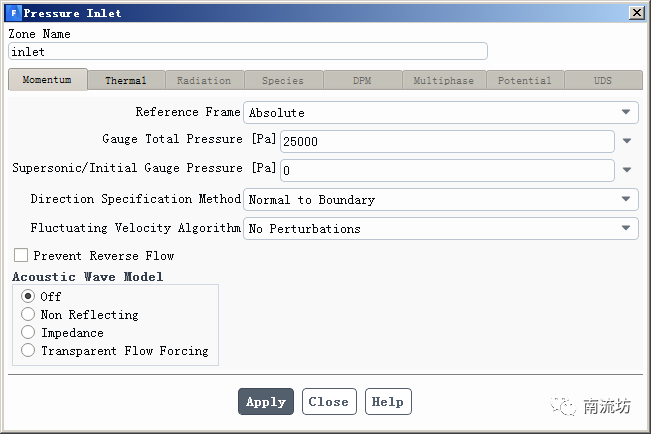Select Transparent Flow Forcing option
This screenshot has height=434, width=651.
pos(28,351)
